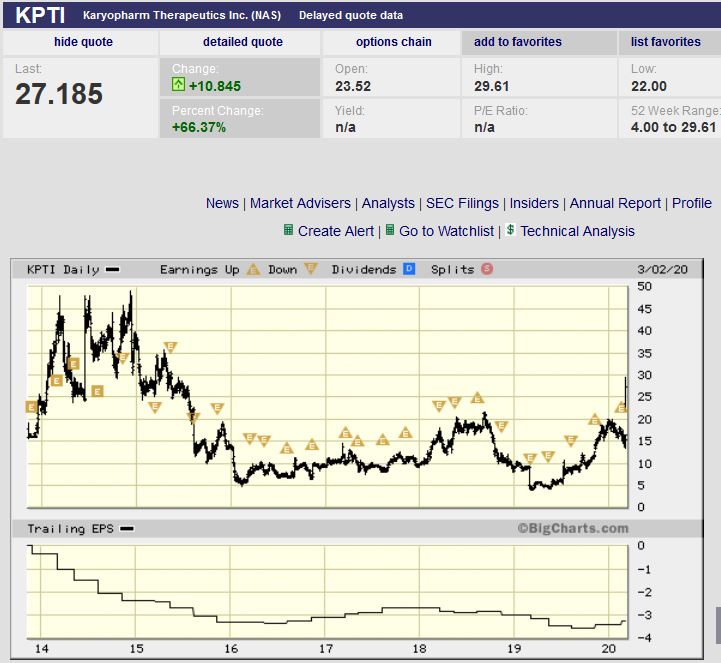The width and height of the screenshot is (721, 663).
Task: Click the Open value 23.52
Action: pyautogui.click(x=353, y=86)
